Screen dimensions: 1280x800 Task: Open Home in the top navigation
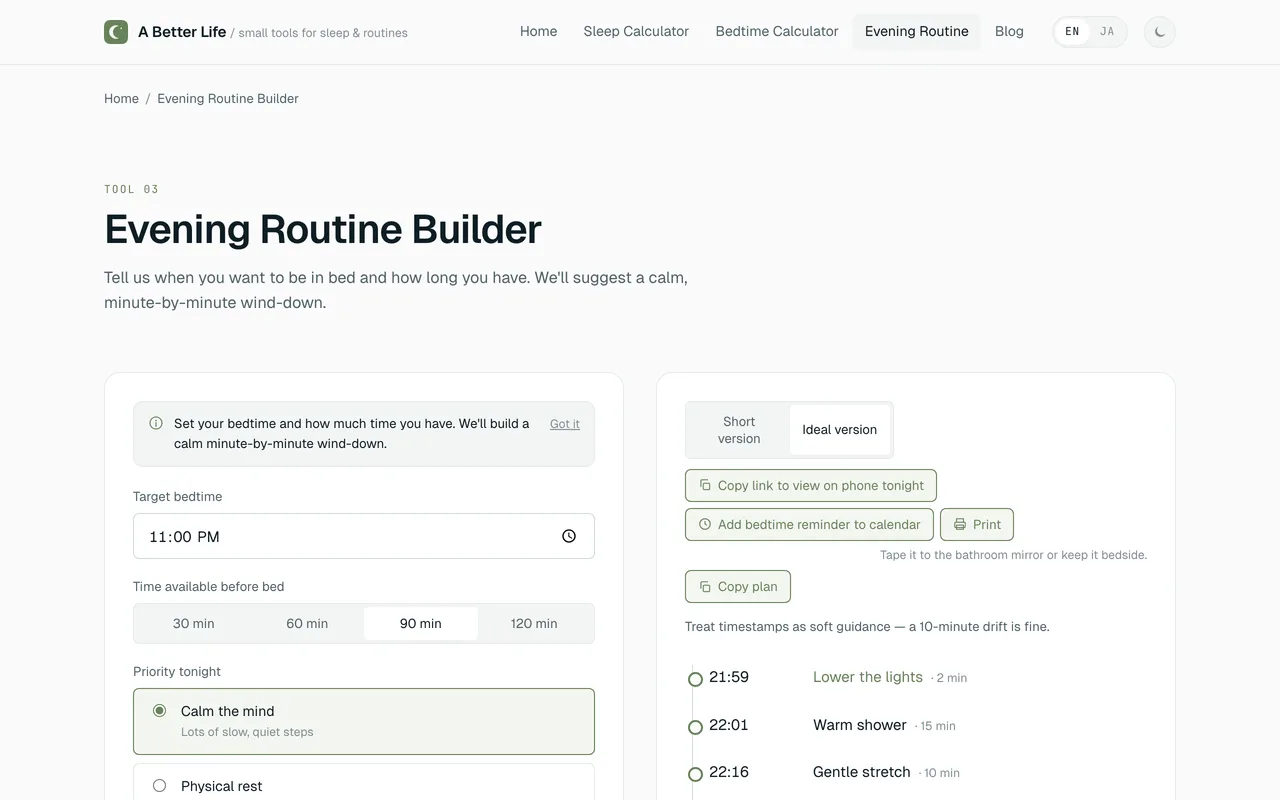[x=538, y=32]
